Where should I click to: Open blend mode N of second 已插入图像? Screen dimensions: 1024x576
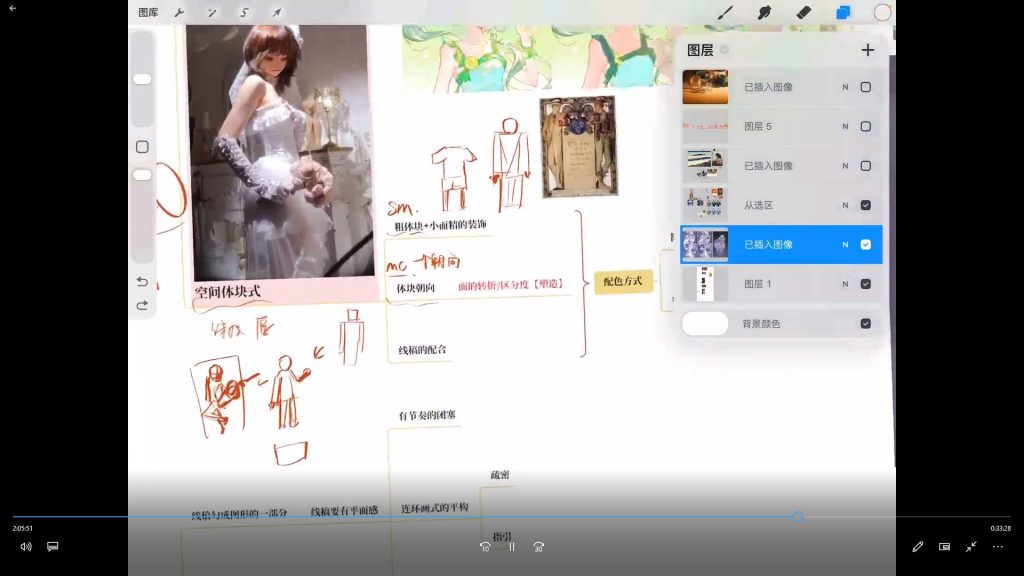click(845, 166)
